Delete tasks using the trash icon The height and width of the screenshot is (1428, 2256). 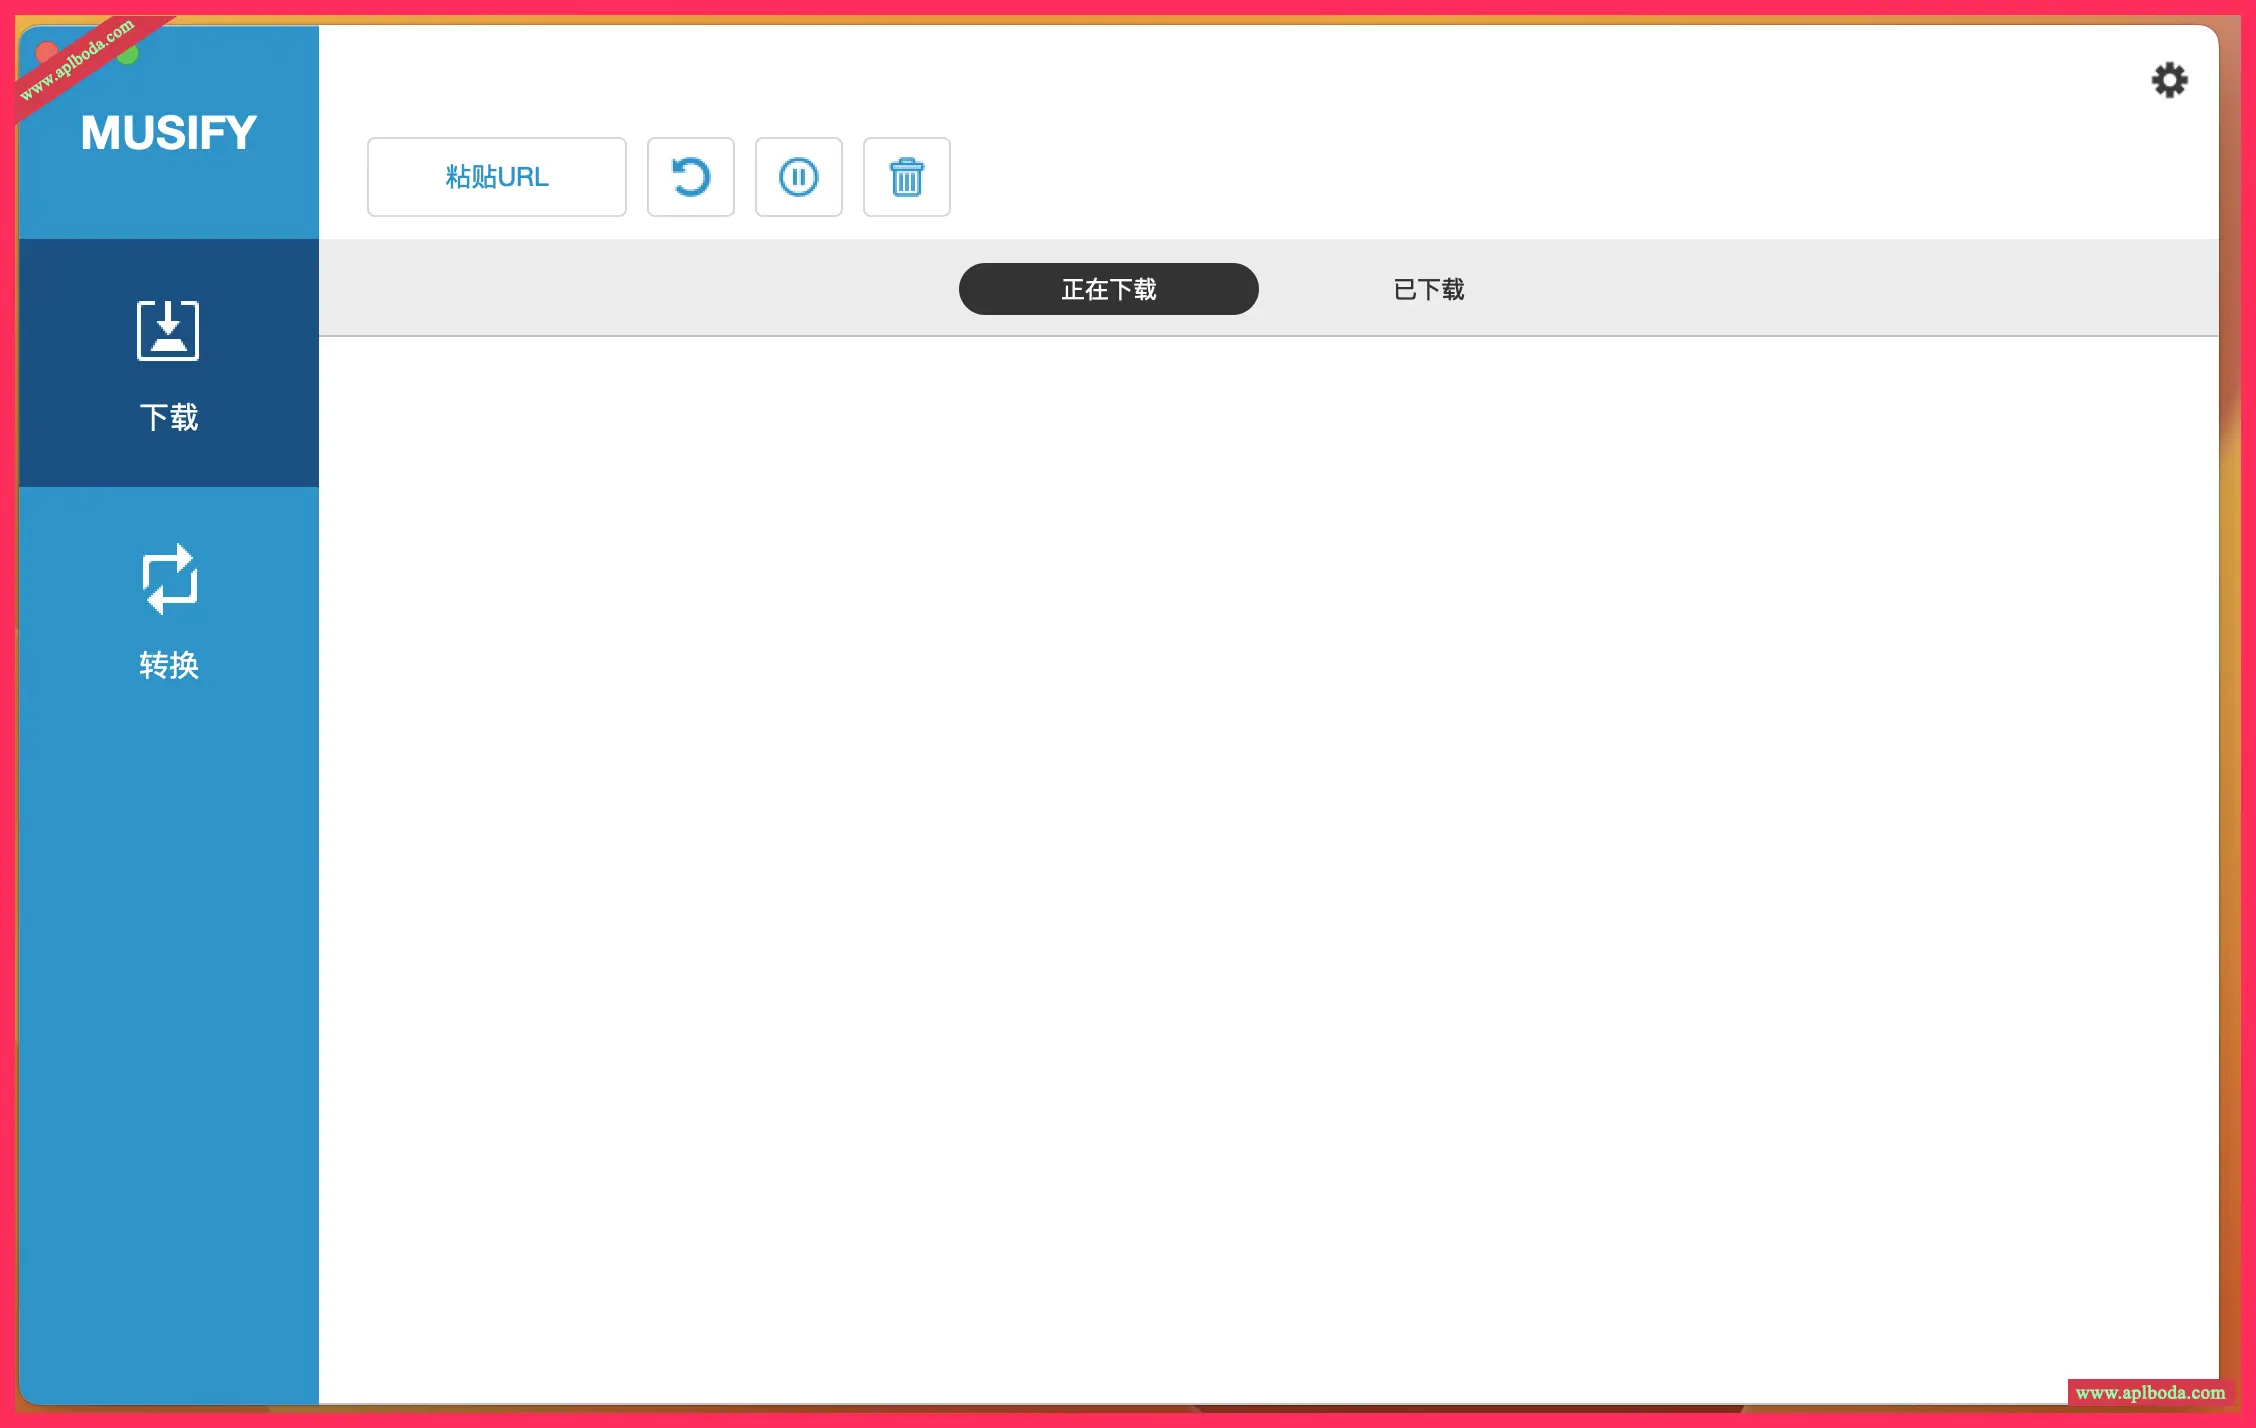pyautogui.click(x=906, y=177)
